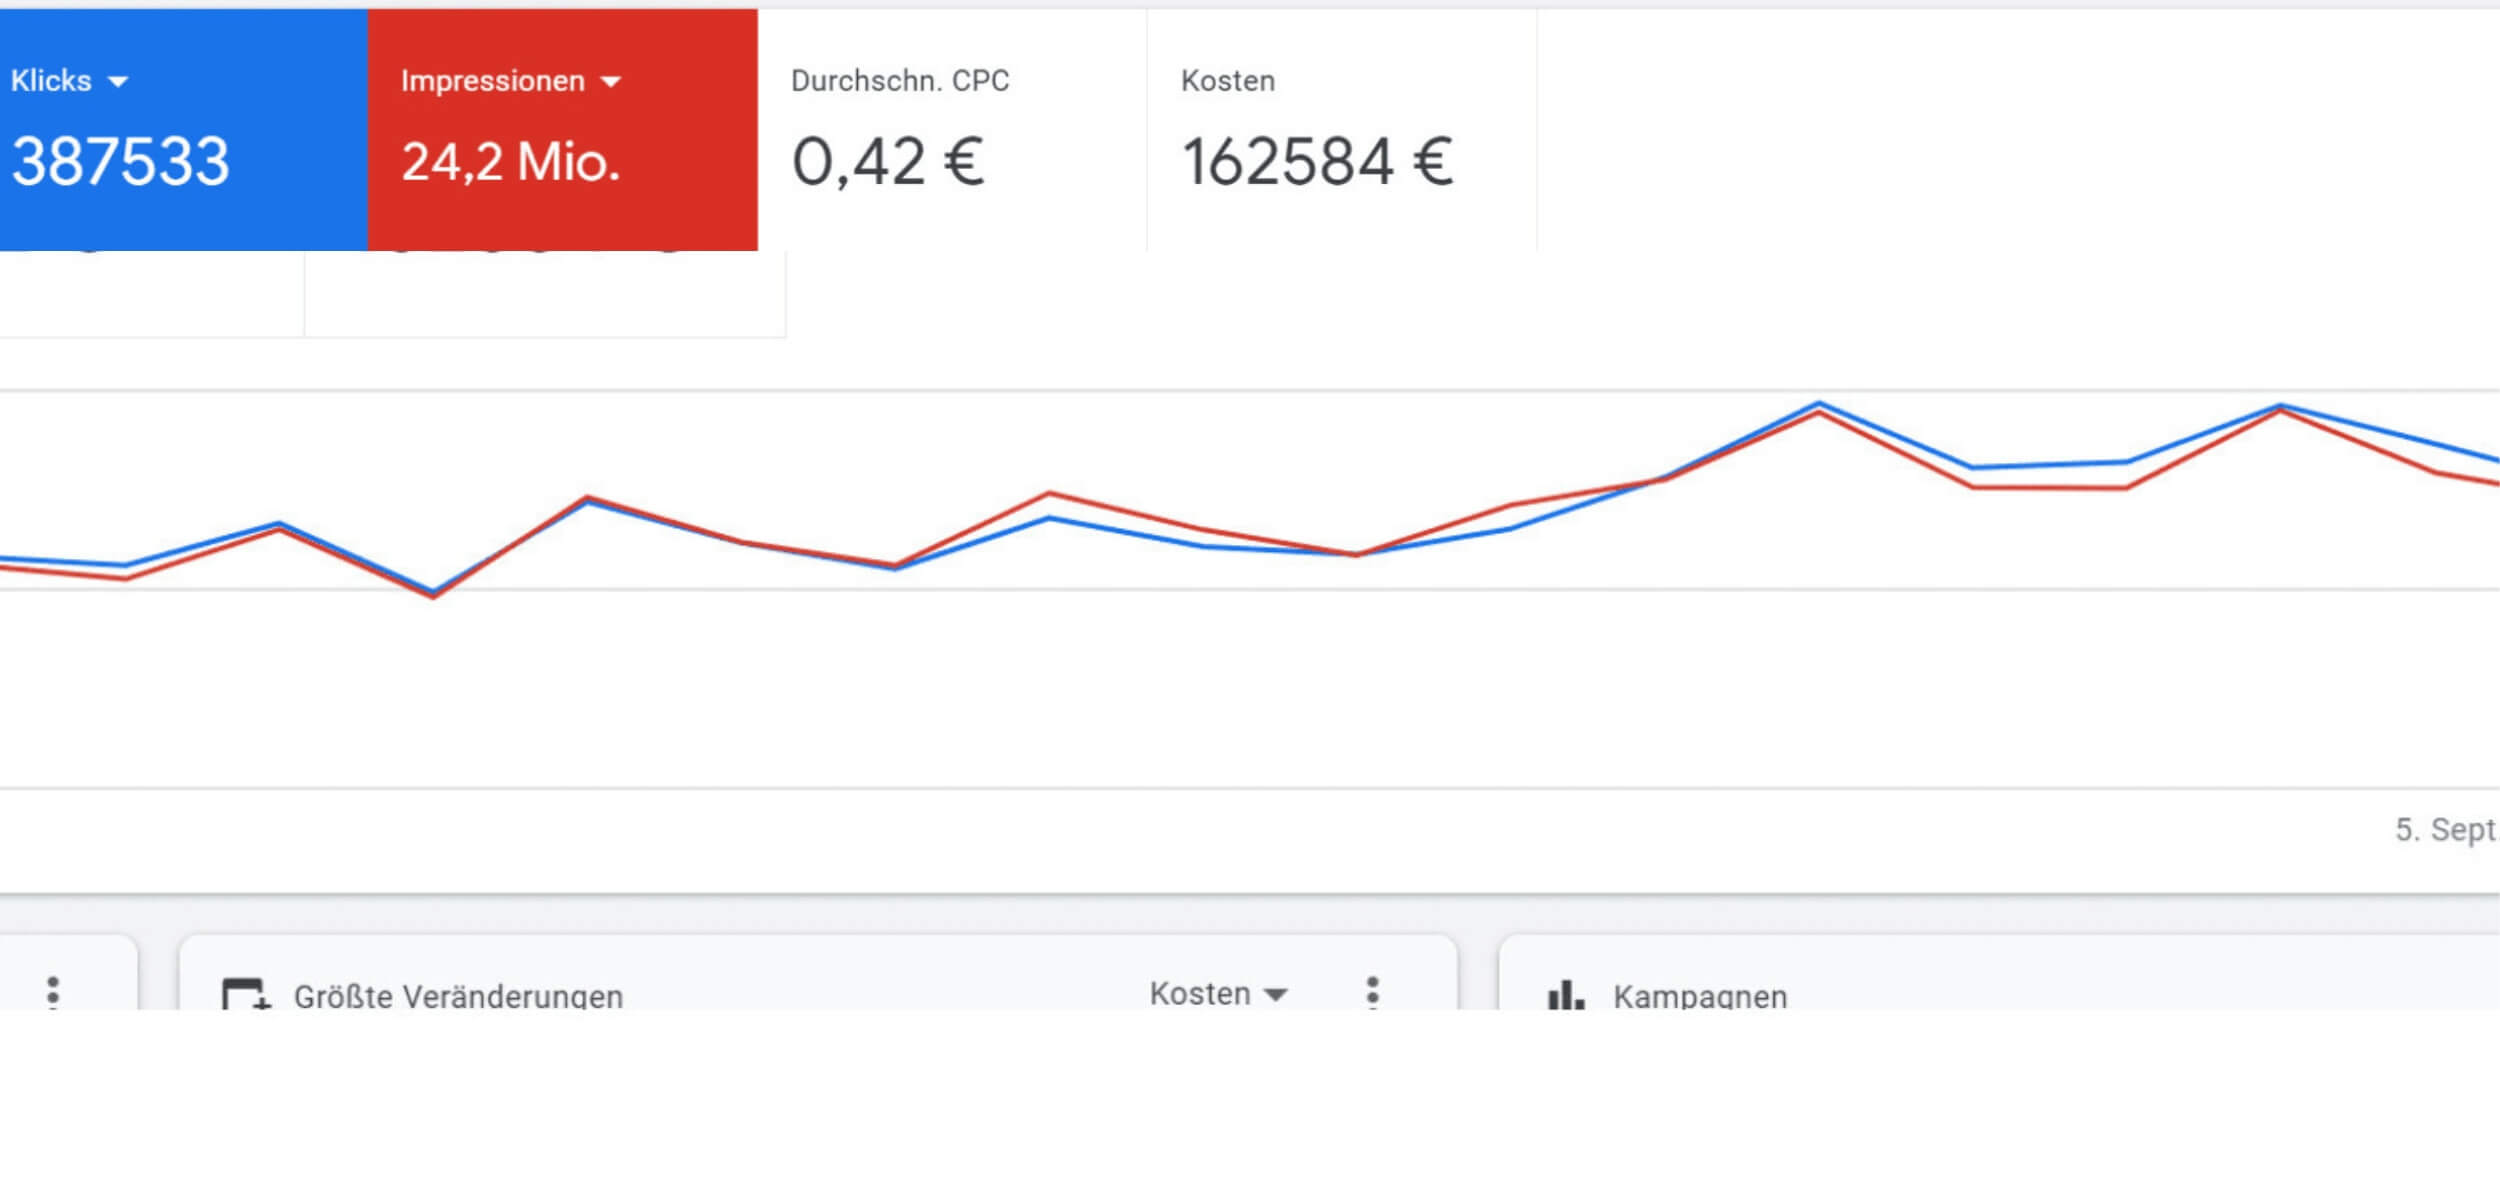Select the blue Klicks metric tile
The image size is (2500, 1200).
tap(183, 130)
